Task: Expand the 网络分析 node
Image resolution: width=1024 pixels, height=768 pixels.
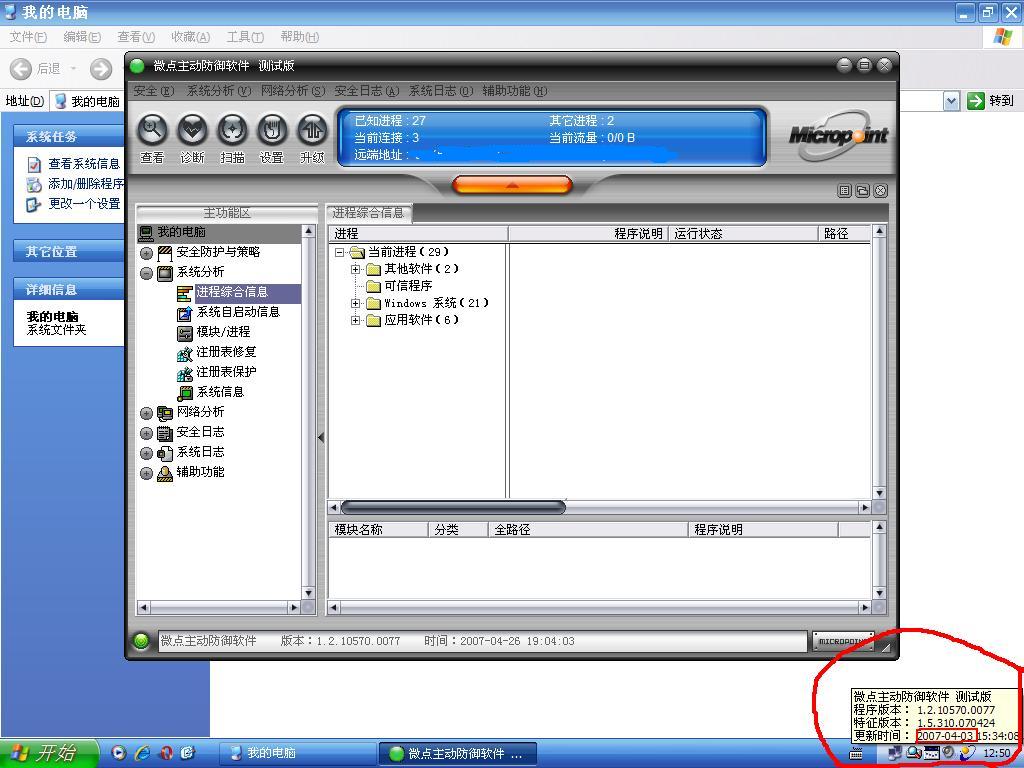Action: pyautogui.click(x=146, y=413)
